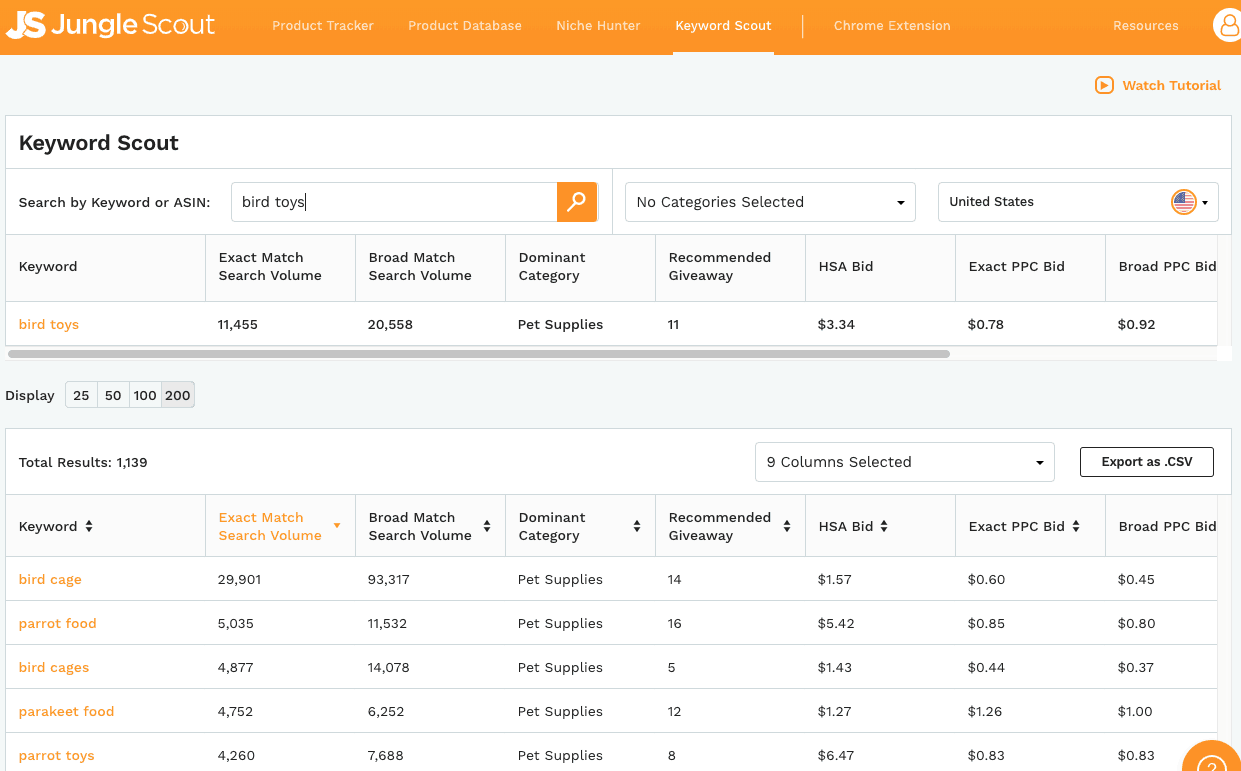
Task: Set display to 100 results
Action: pyautogui.click(x=145, y=395)
